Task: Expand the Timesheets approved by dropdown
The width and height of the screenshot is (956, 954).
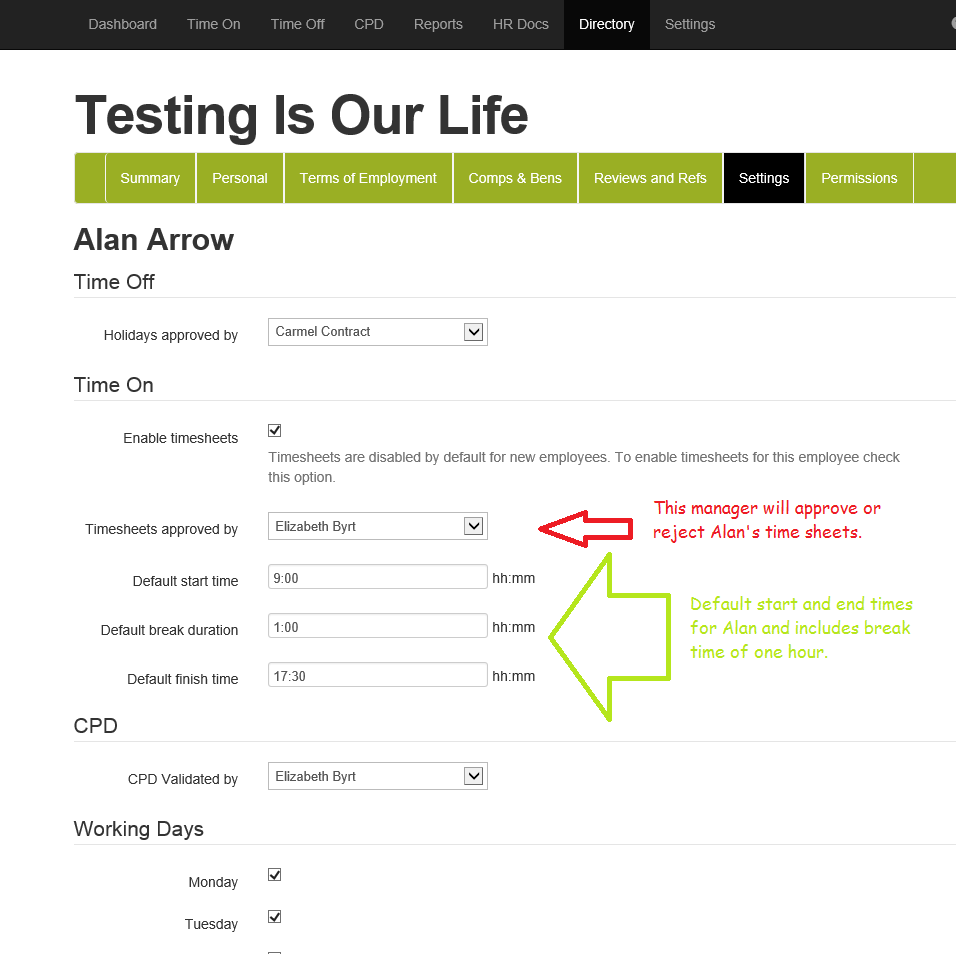Action: point(377,527)
